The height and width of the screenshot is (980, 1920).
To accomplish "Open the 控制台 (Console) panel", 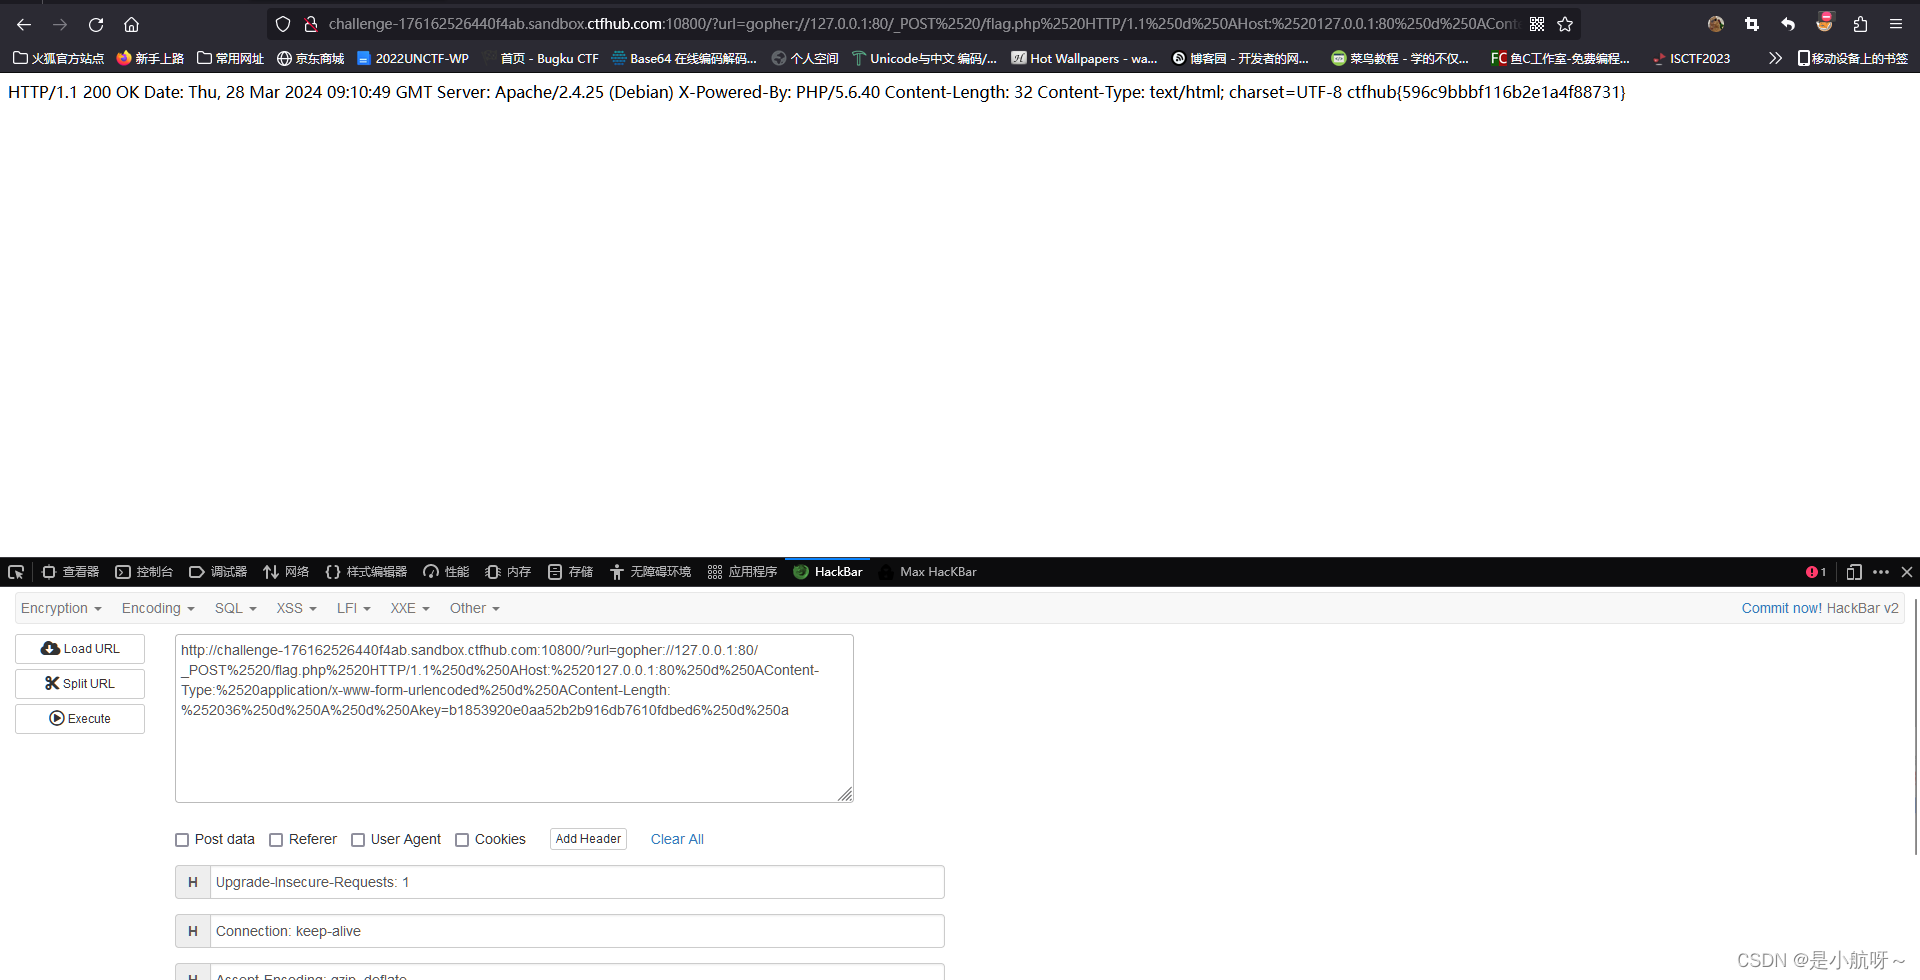I will (144, 571).
